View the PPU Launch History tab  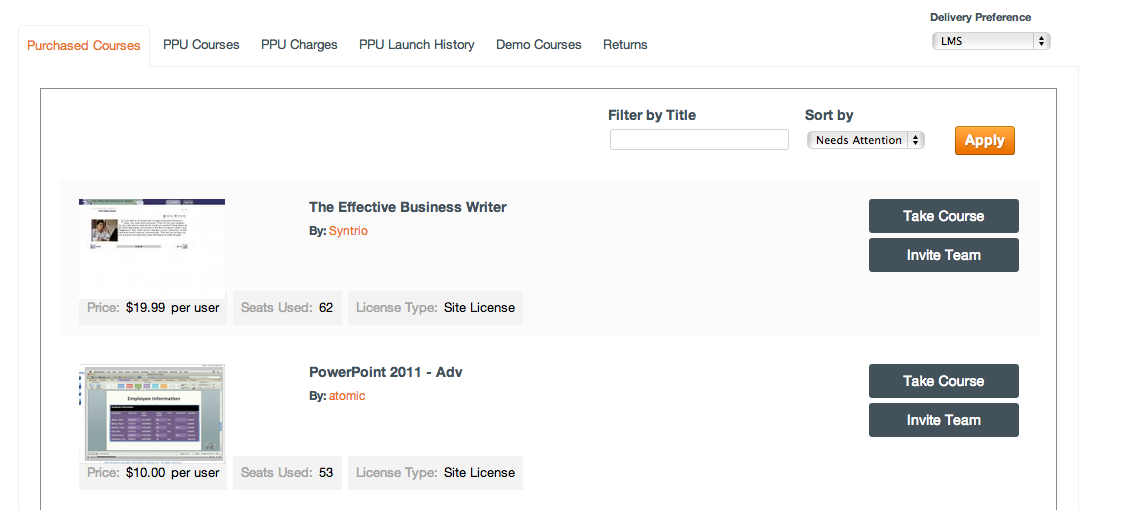tap(416, 45)
